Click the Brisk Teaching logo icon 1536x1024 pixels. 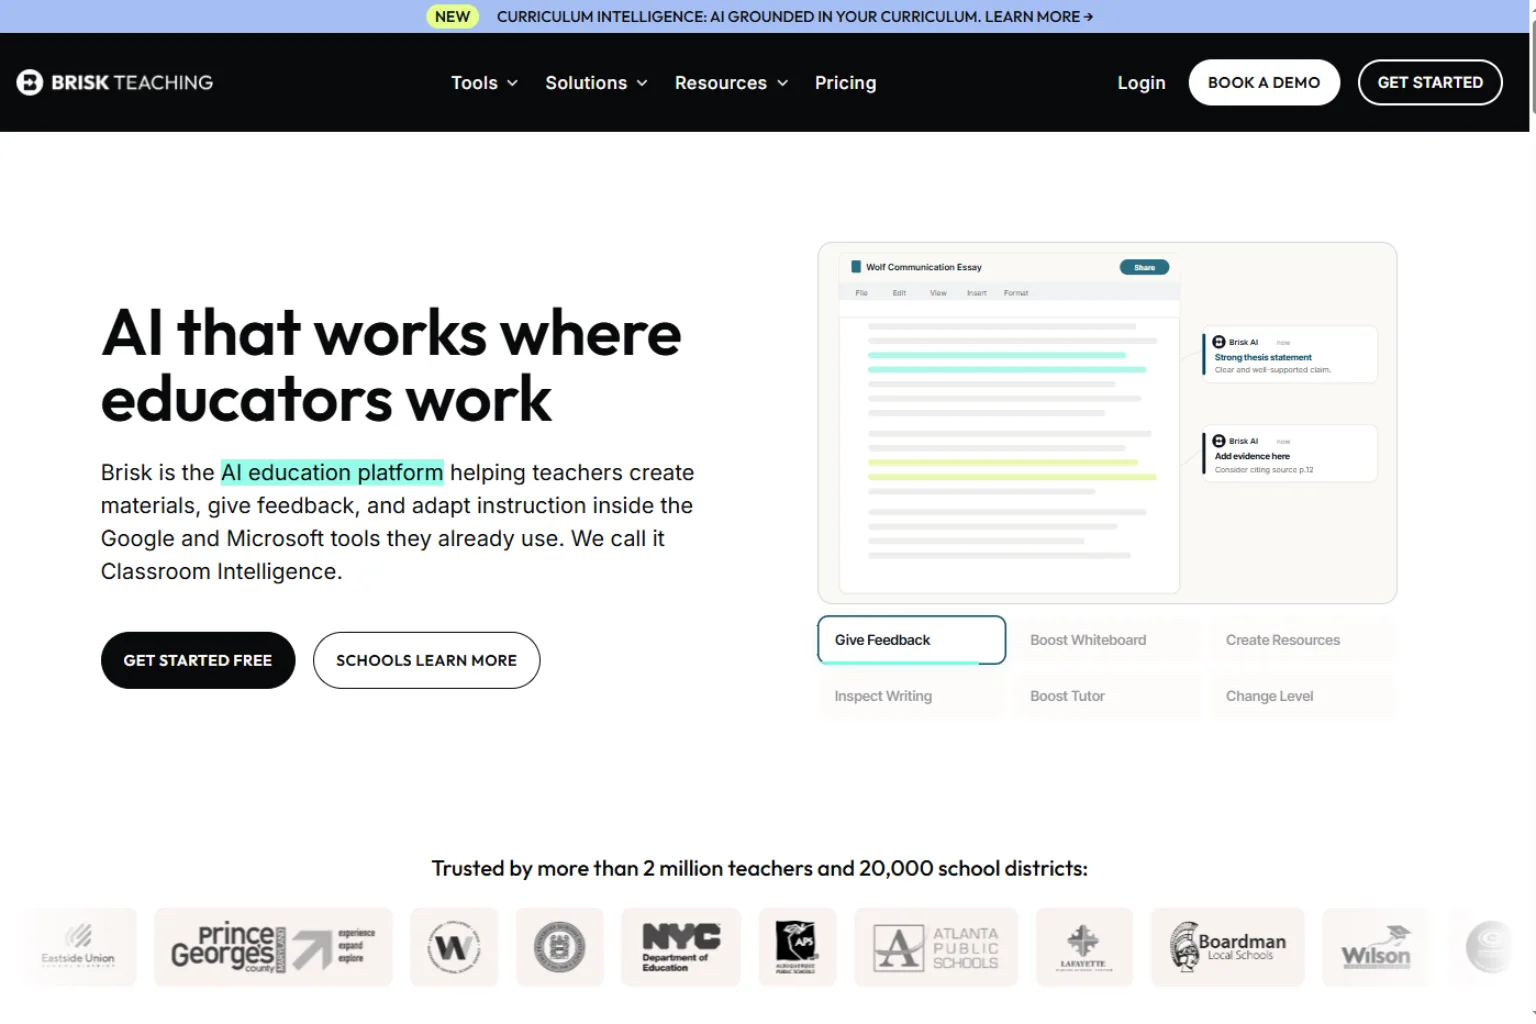30,82
